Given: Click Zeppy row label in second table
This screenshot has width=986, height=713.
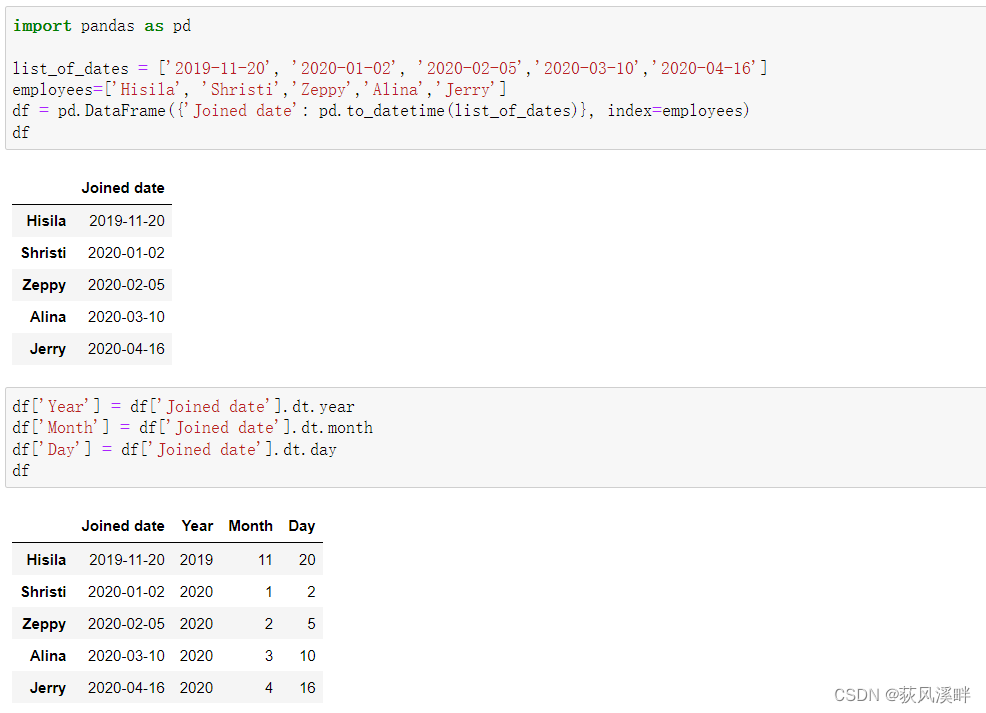Looking at the screenshot, I should click(44, 624).
